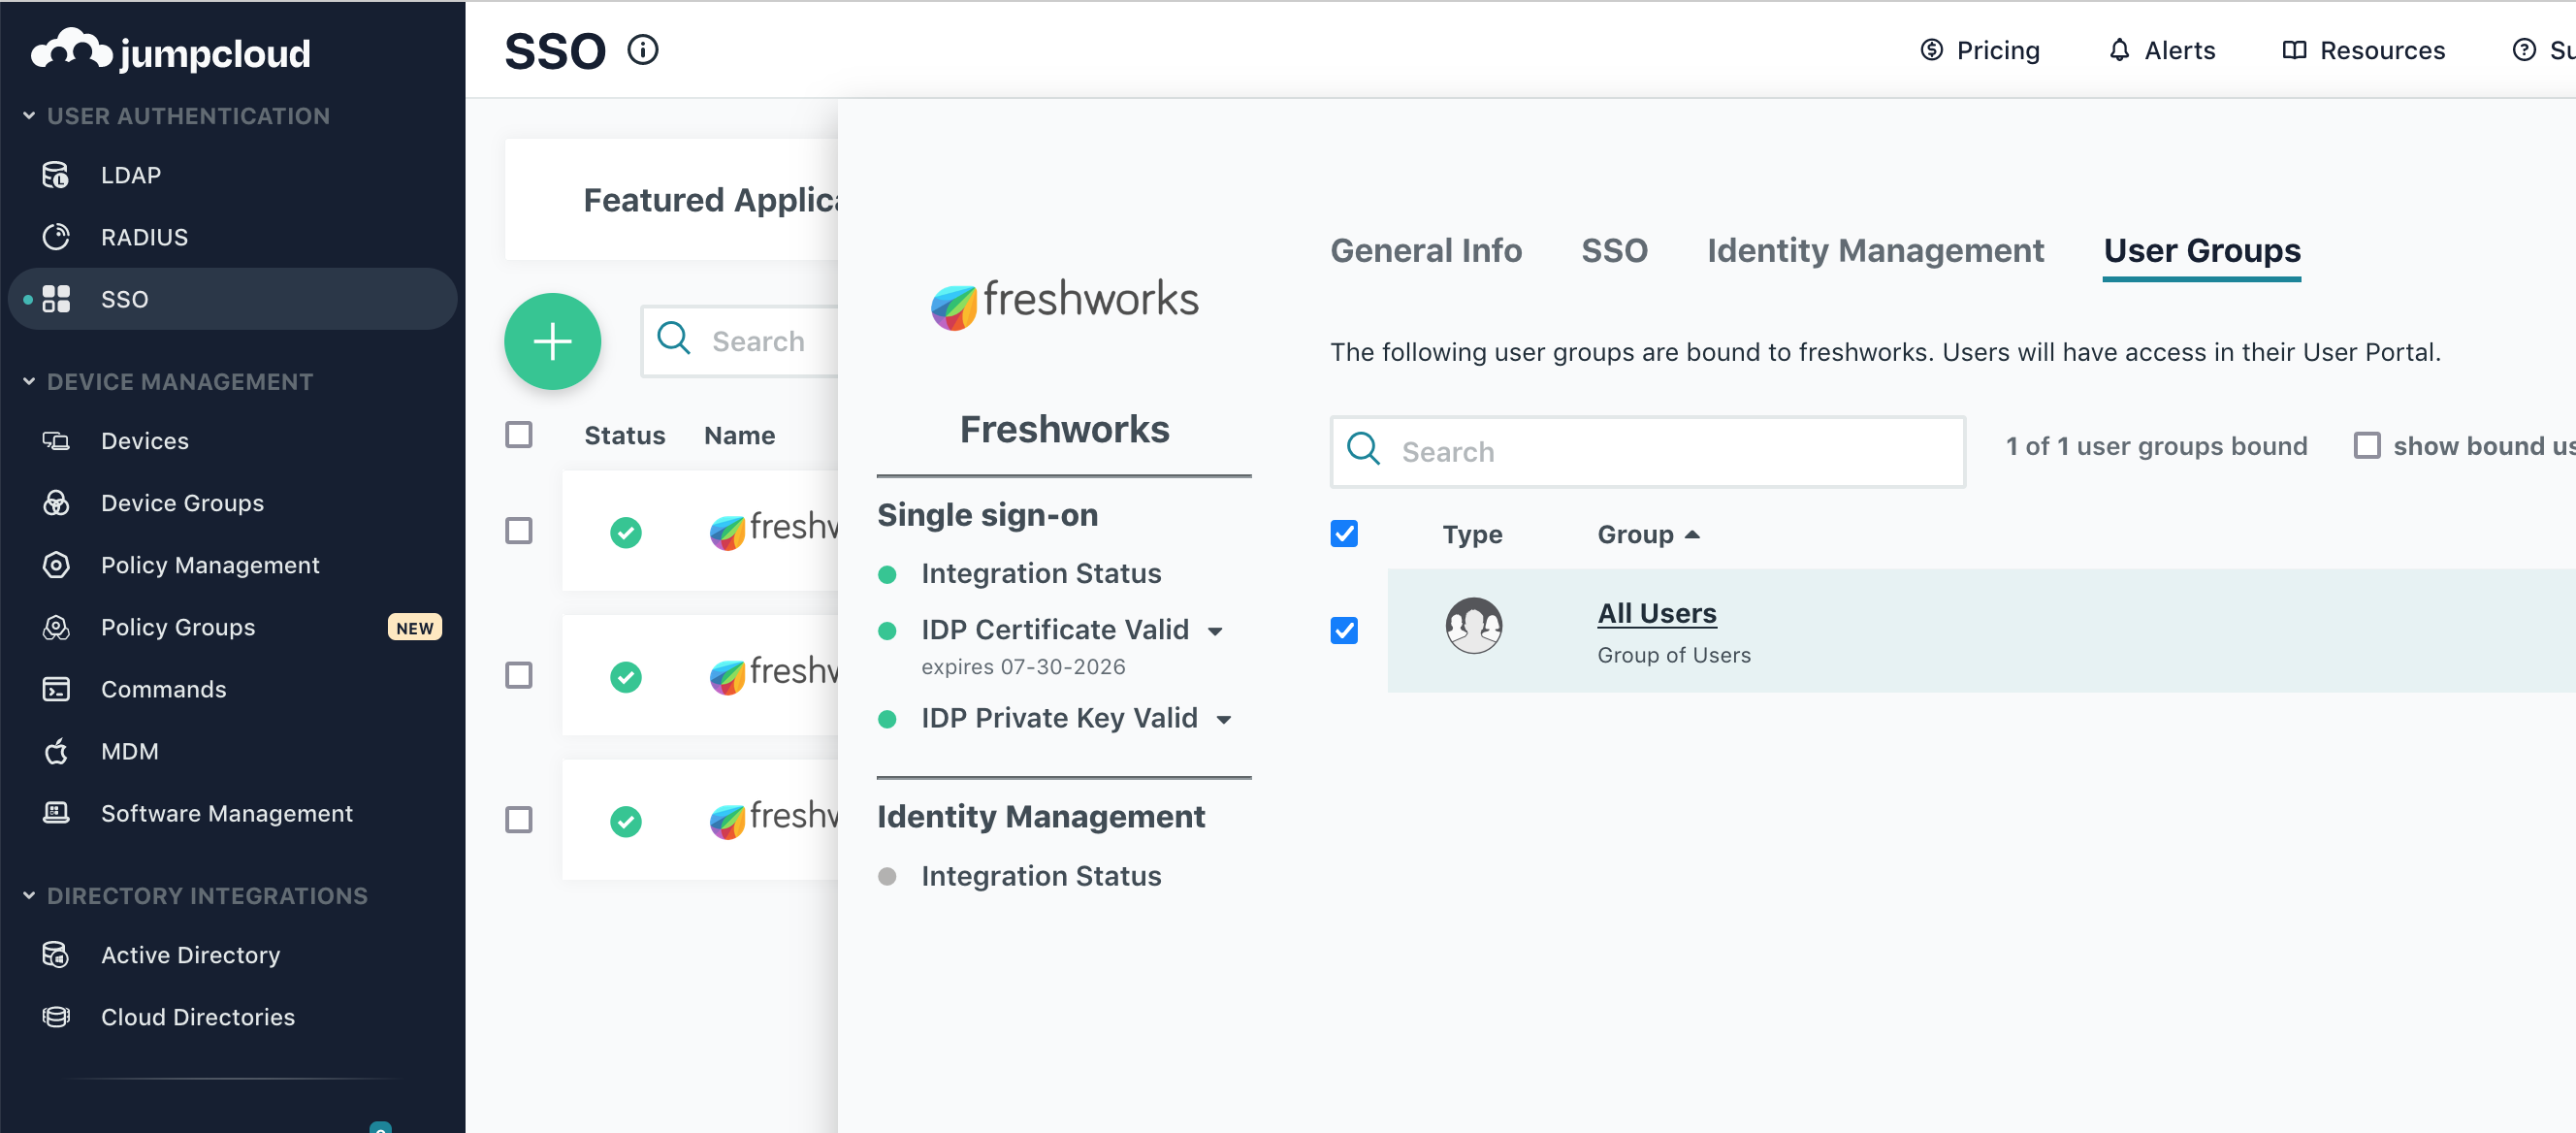This screenshot has height=1133, width=2576.
Task: Open the Identity Management tab
Action: click(x=1874, y=250)
